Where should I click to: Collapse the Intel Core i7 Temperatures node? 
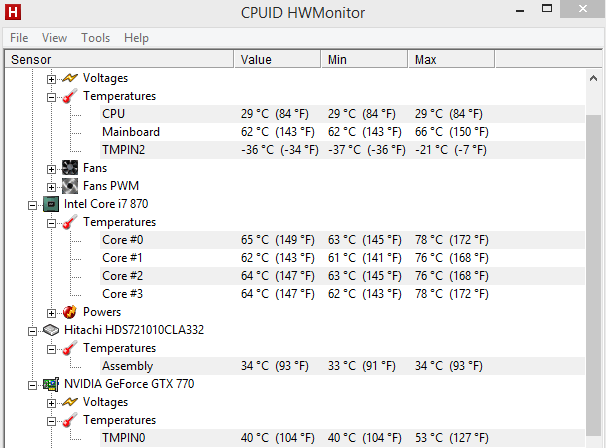[x=51, y=223]
